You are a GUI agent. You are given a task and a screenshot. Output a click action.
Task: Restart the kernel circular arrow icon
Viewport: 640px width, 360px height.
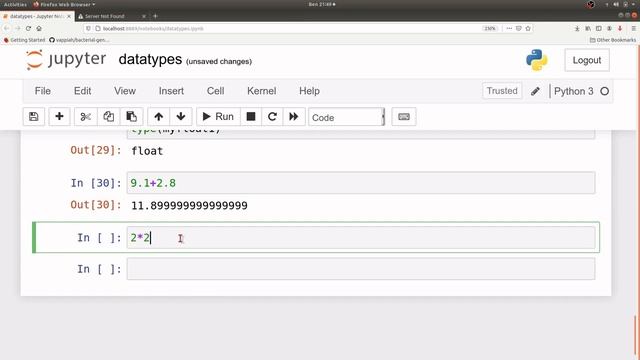[x=272, y=117]
